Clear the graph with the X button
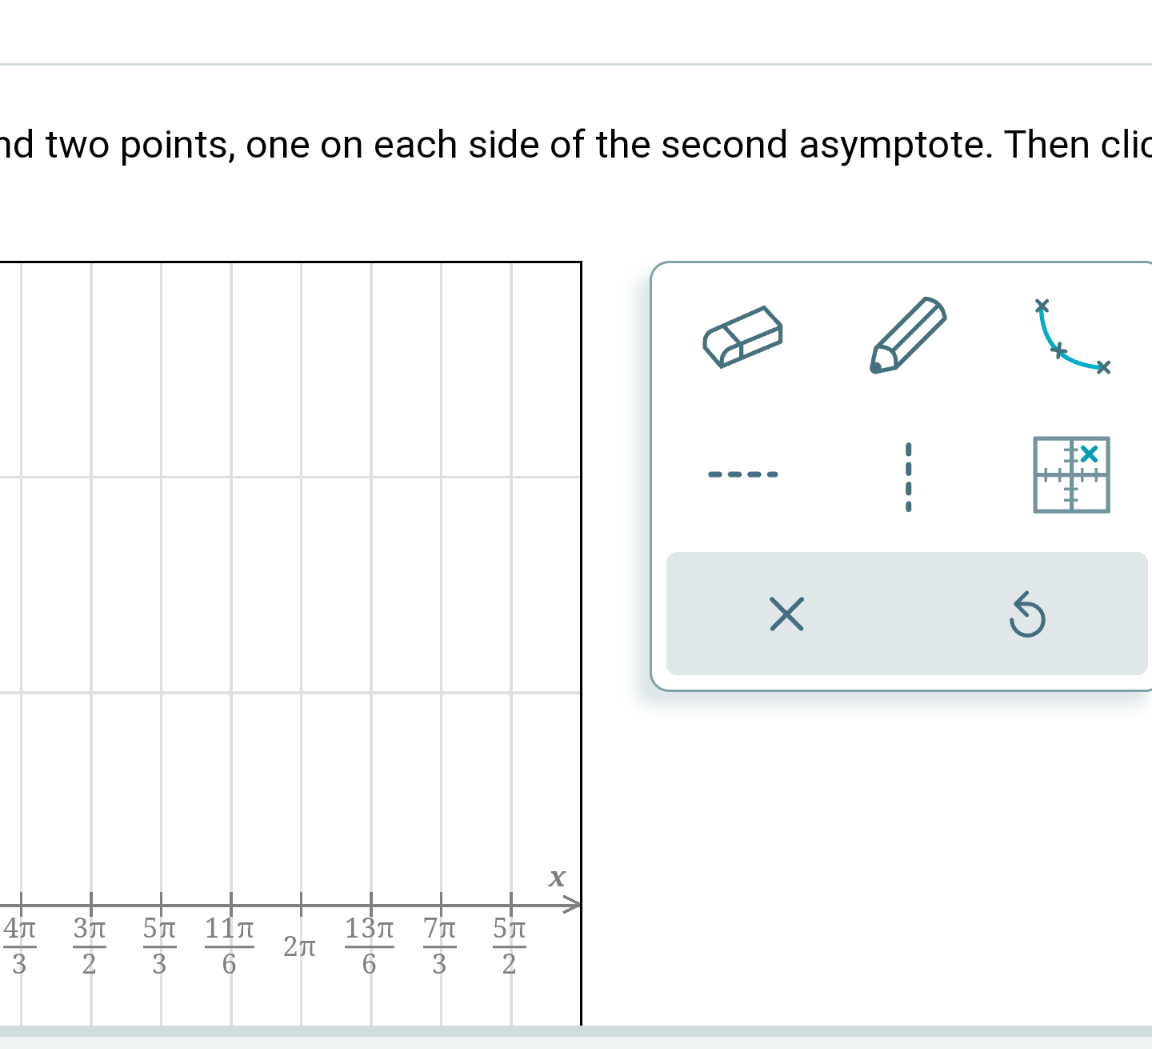The image size is (1152, 1049). click(786, 614)
